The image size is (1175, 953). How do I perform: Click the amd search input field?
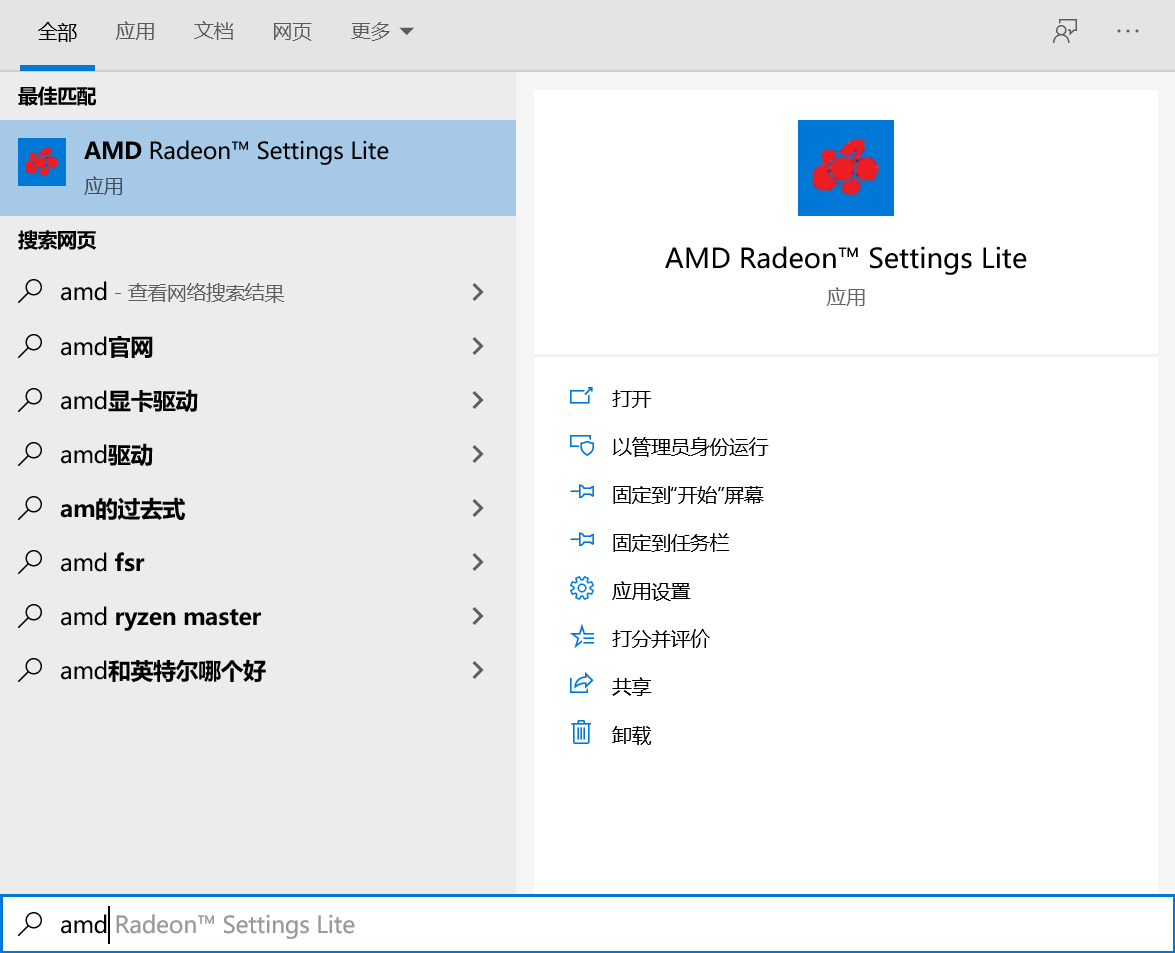(x=588, y=924)
